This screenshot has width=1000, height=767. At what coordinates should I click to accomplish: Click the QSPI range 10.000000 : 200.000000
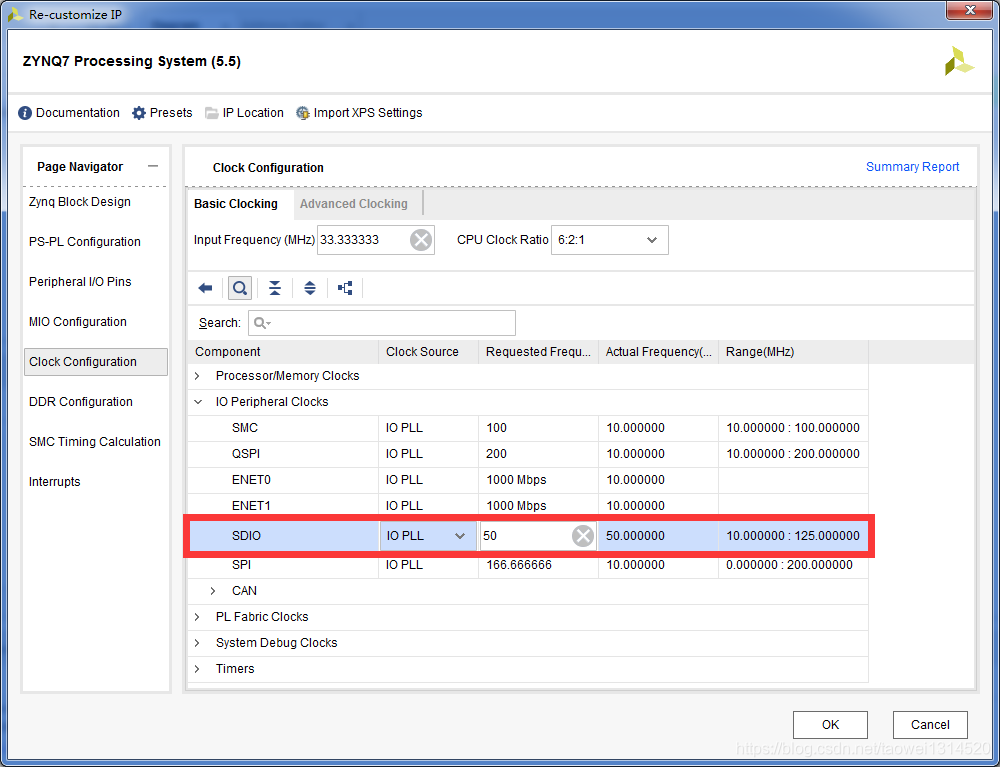tap(793, 455)
